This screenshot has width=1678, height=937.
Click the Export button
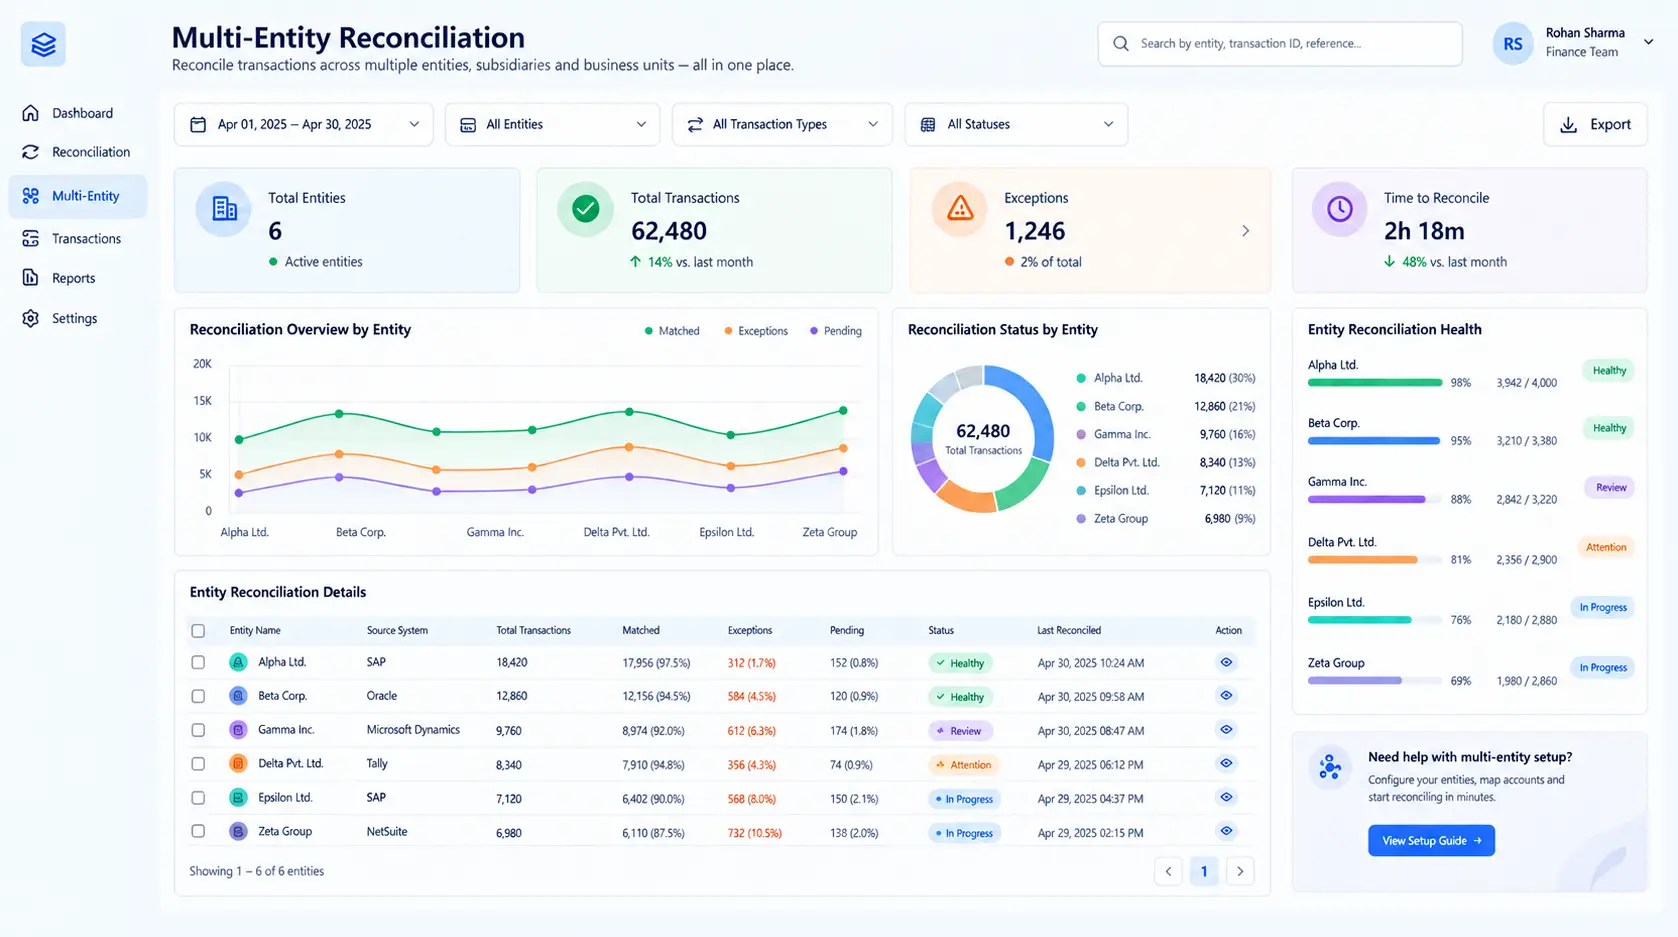tap(1595, 124)
